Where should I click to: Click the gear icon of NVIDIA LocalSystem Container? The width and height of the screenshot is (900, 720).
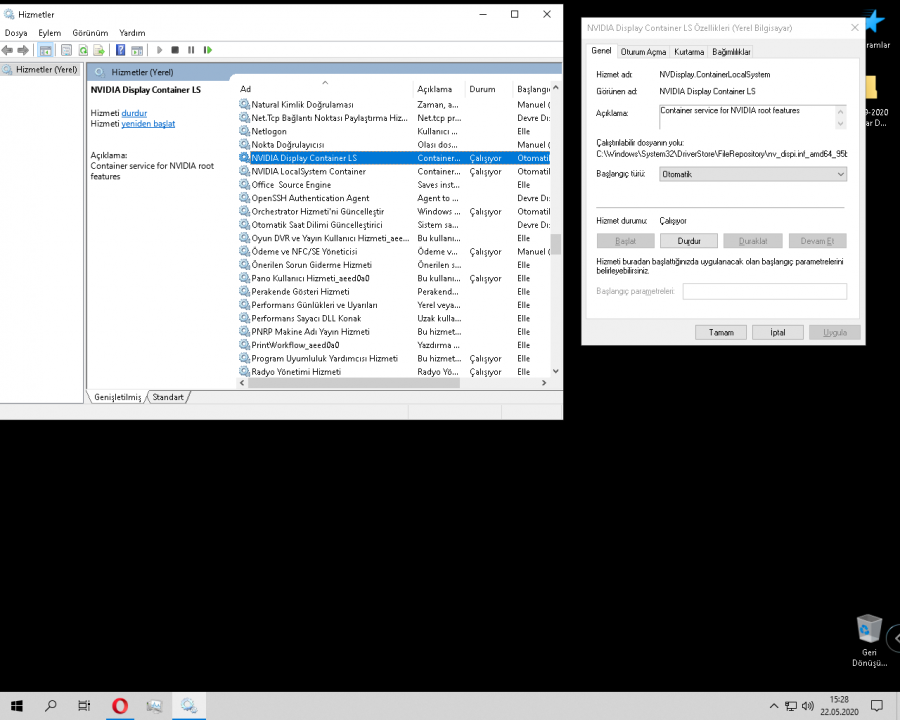pos(244,171)
